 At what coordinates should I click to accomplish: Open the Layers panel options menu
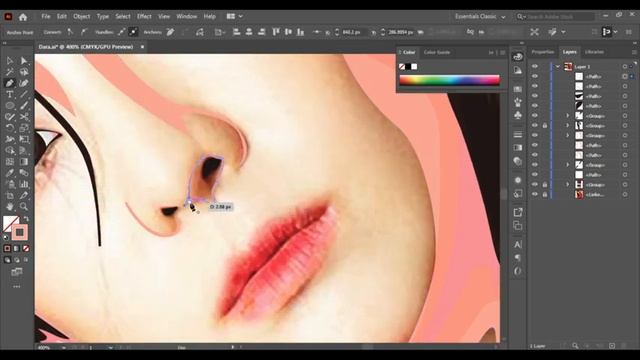[634, 52]
